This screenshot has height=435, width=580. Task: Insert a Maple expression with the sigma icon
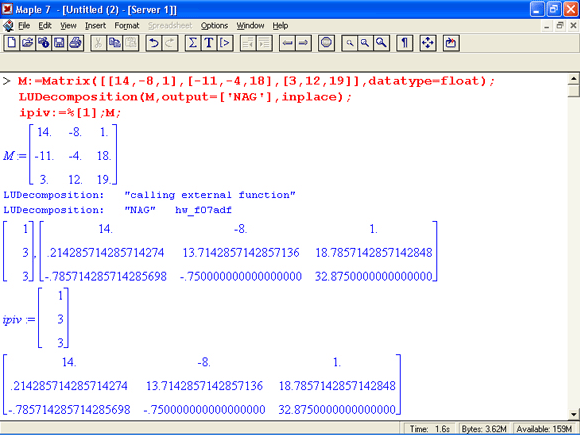[x=193, y=43]
